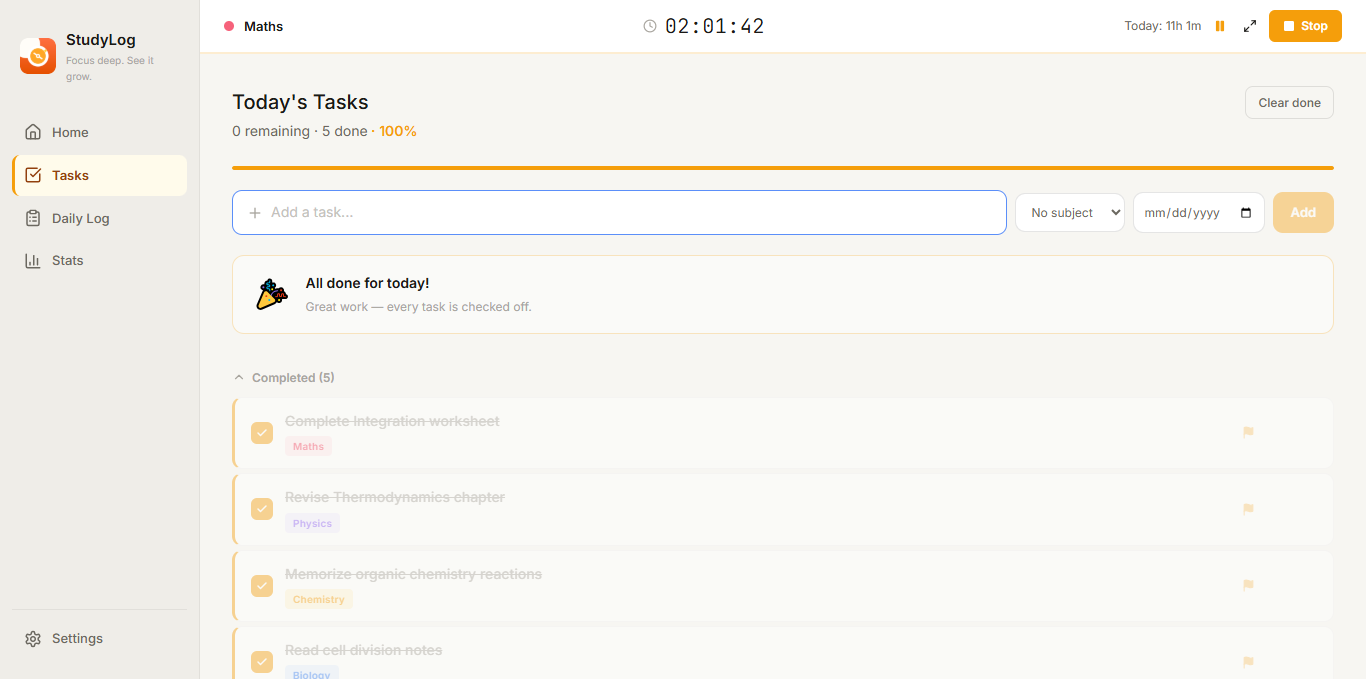The image size is (1366, 679).
Task: Click flag icon on Integration worksheet task
Action: click(1248, 432)
